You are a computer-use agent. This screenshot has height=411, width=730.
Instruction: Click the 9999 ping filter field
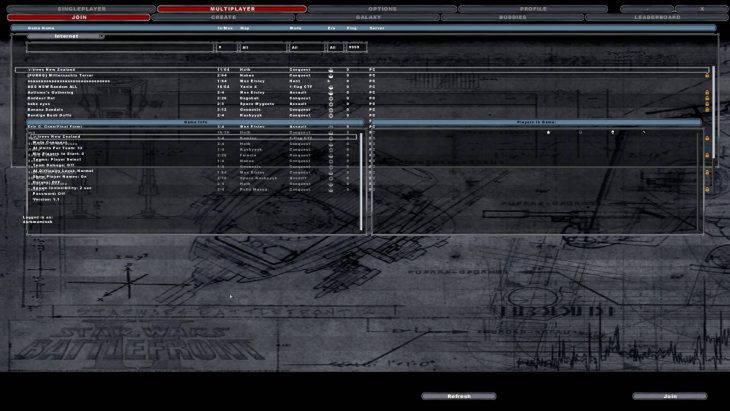pyautogui.click(x=356, y=47)
